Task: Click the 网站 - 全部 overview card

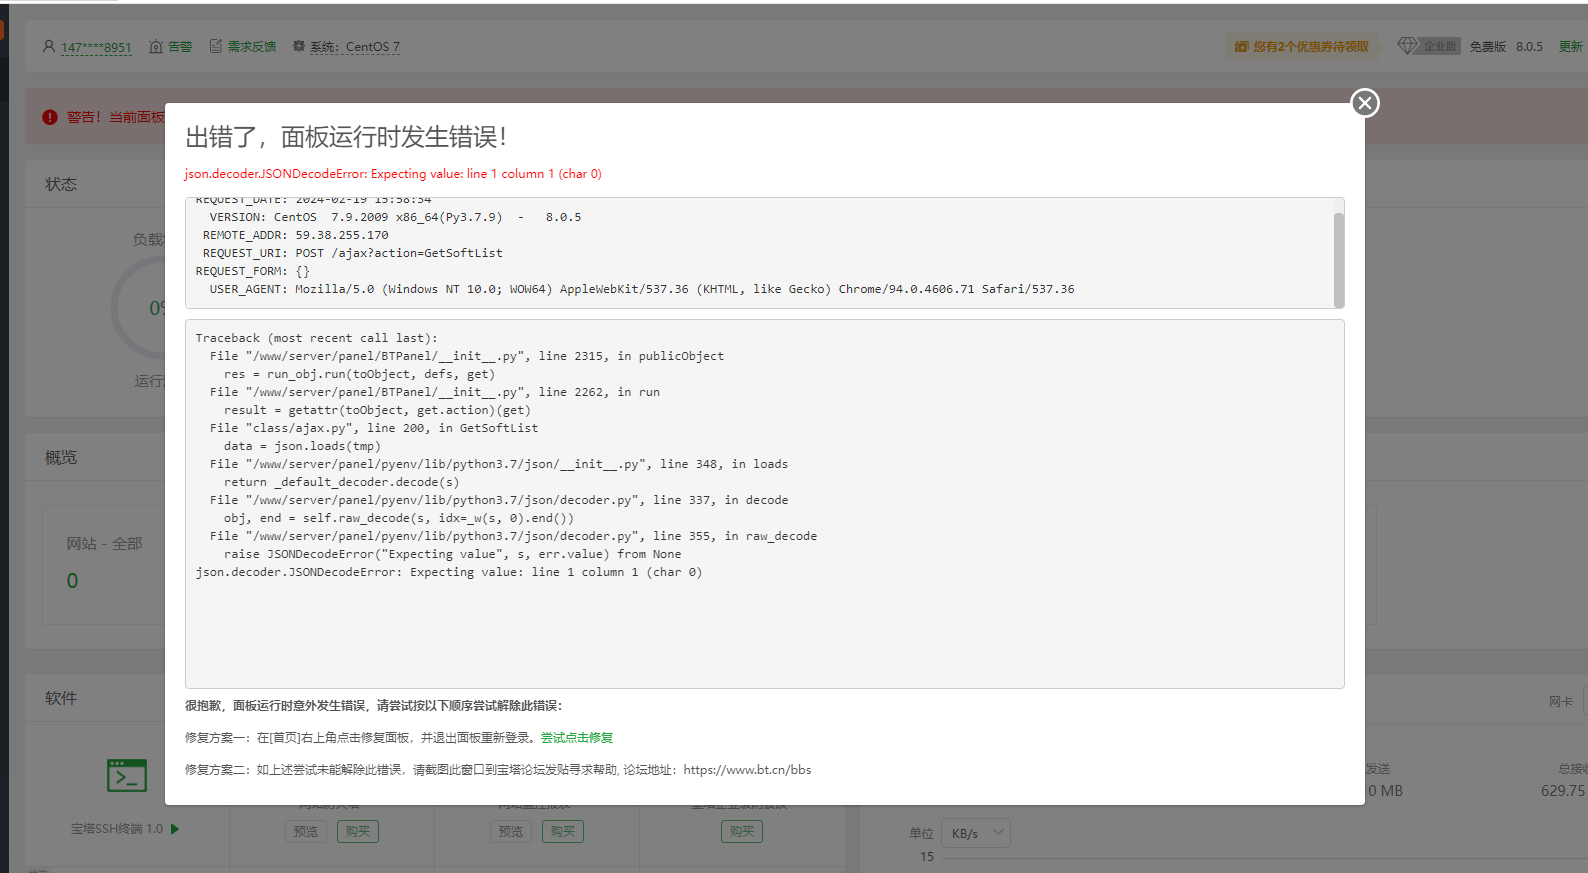Action: [x=104, y=565]
